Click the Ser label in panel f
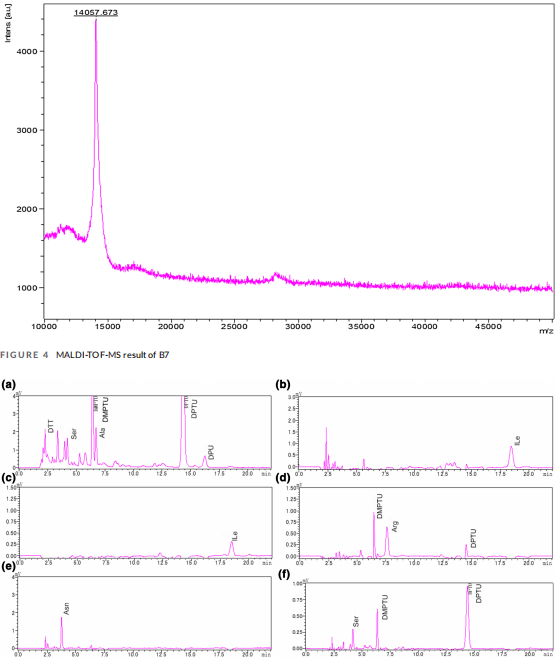This screenshot has width=557, height=662. pos(356,621)
